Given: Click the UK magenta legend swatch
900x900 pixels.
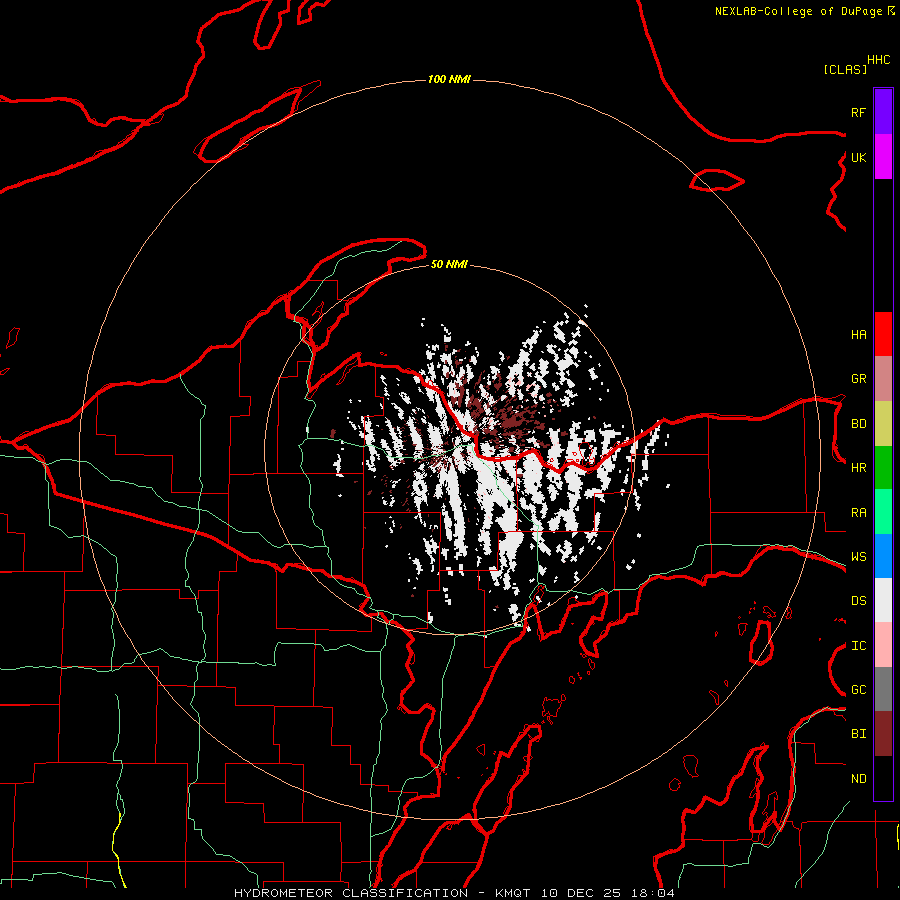Looking at the screenshot, I should tap(883, 157).
